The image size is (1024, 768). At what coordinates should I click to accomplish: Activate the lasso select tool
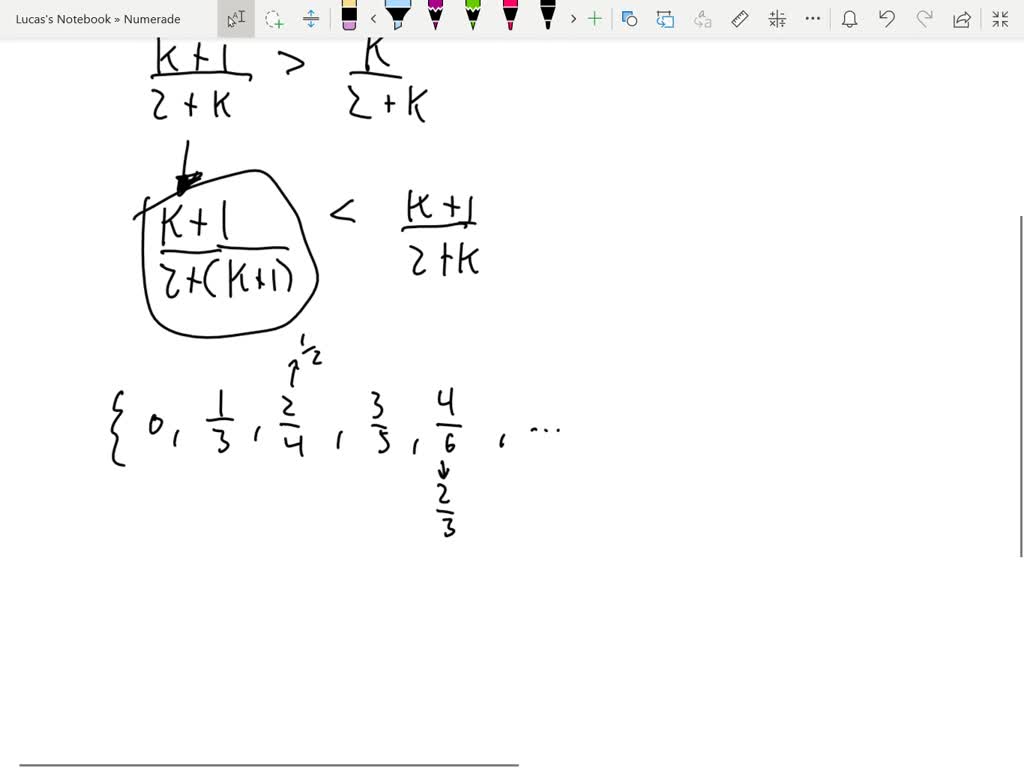[x=273, y=18]
